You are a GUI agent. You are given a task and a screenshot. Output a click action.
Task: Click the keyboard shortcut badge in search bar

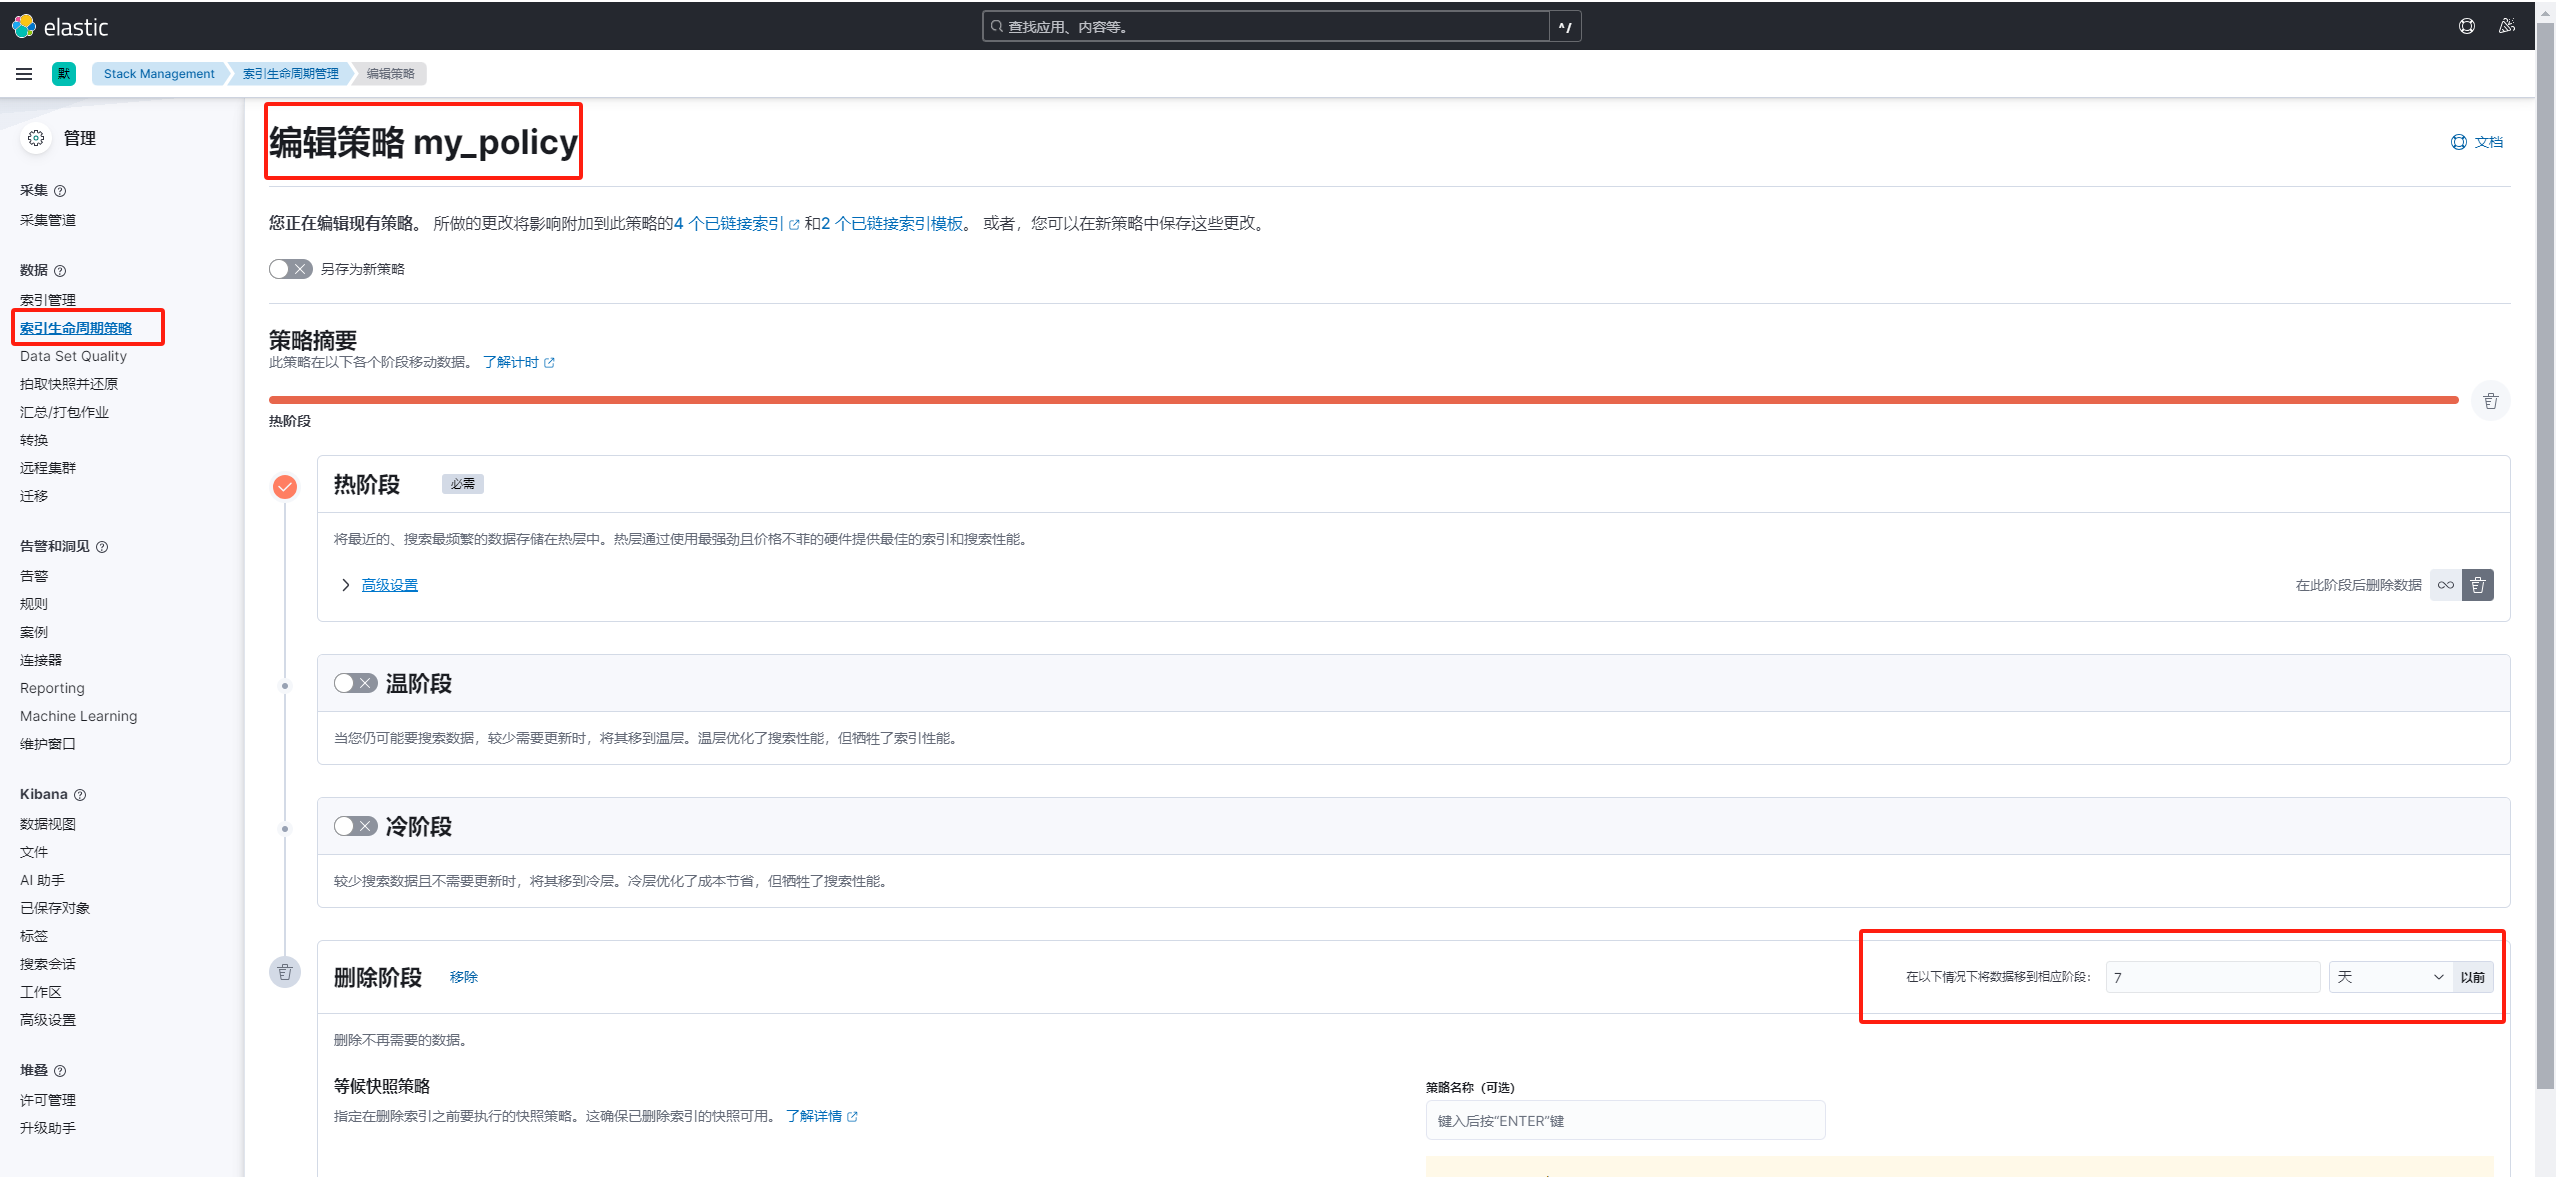1565,27
